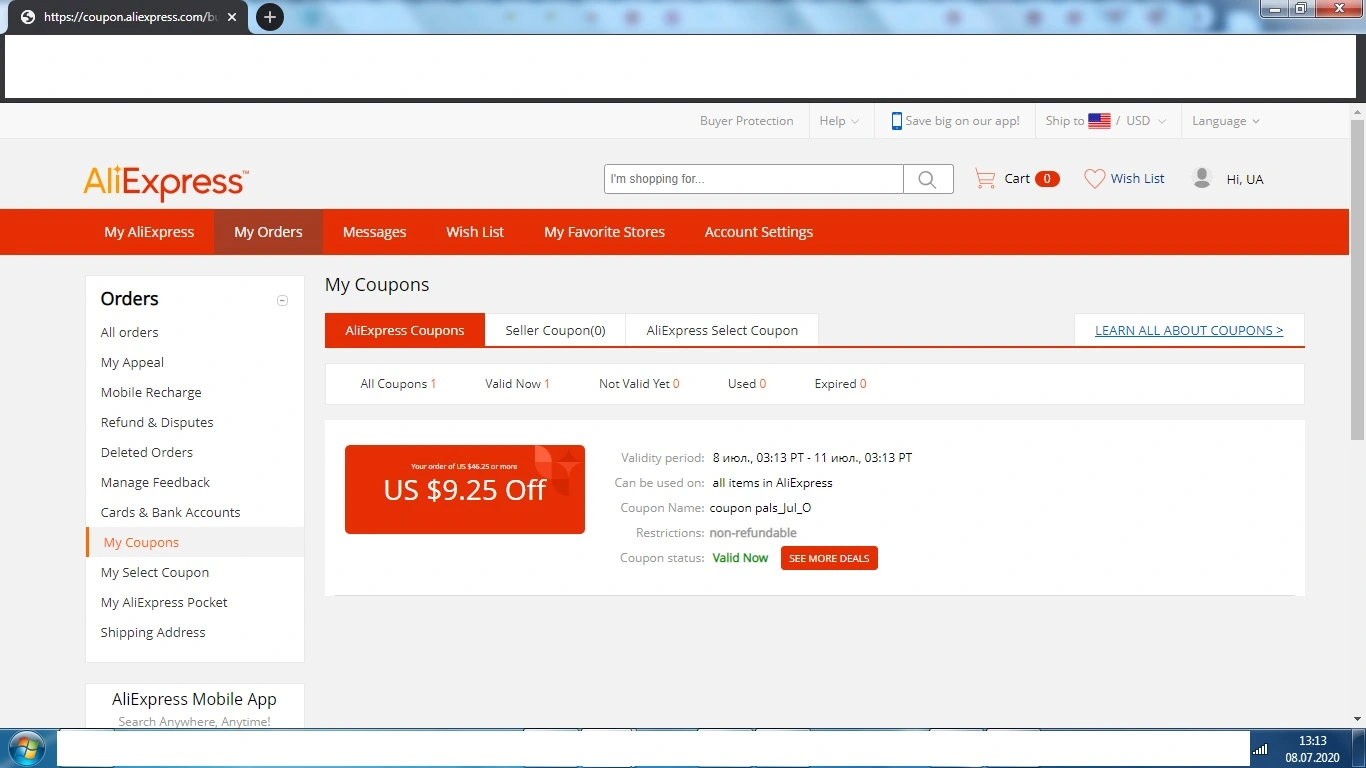
Task: Focus the I'm shopping for search field
Action: point(754,179)
